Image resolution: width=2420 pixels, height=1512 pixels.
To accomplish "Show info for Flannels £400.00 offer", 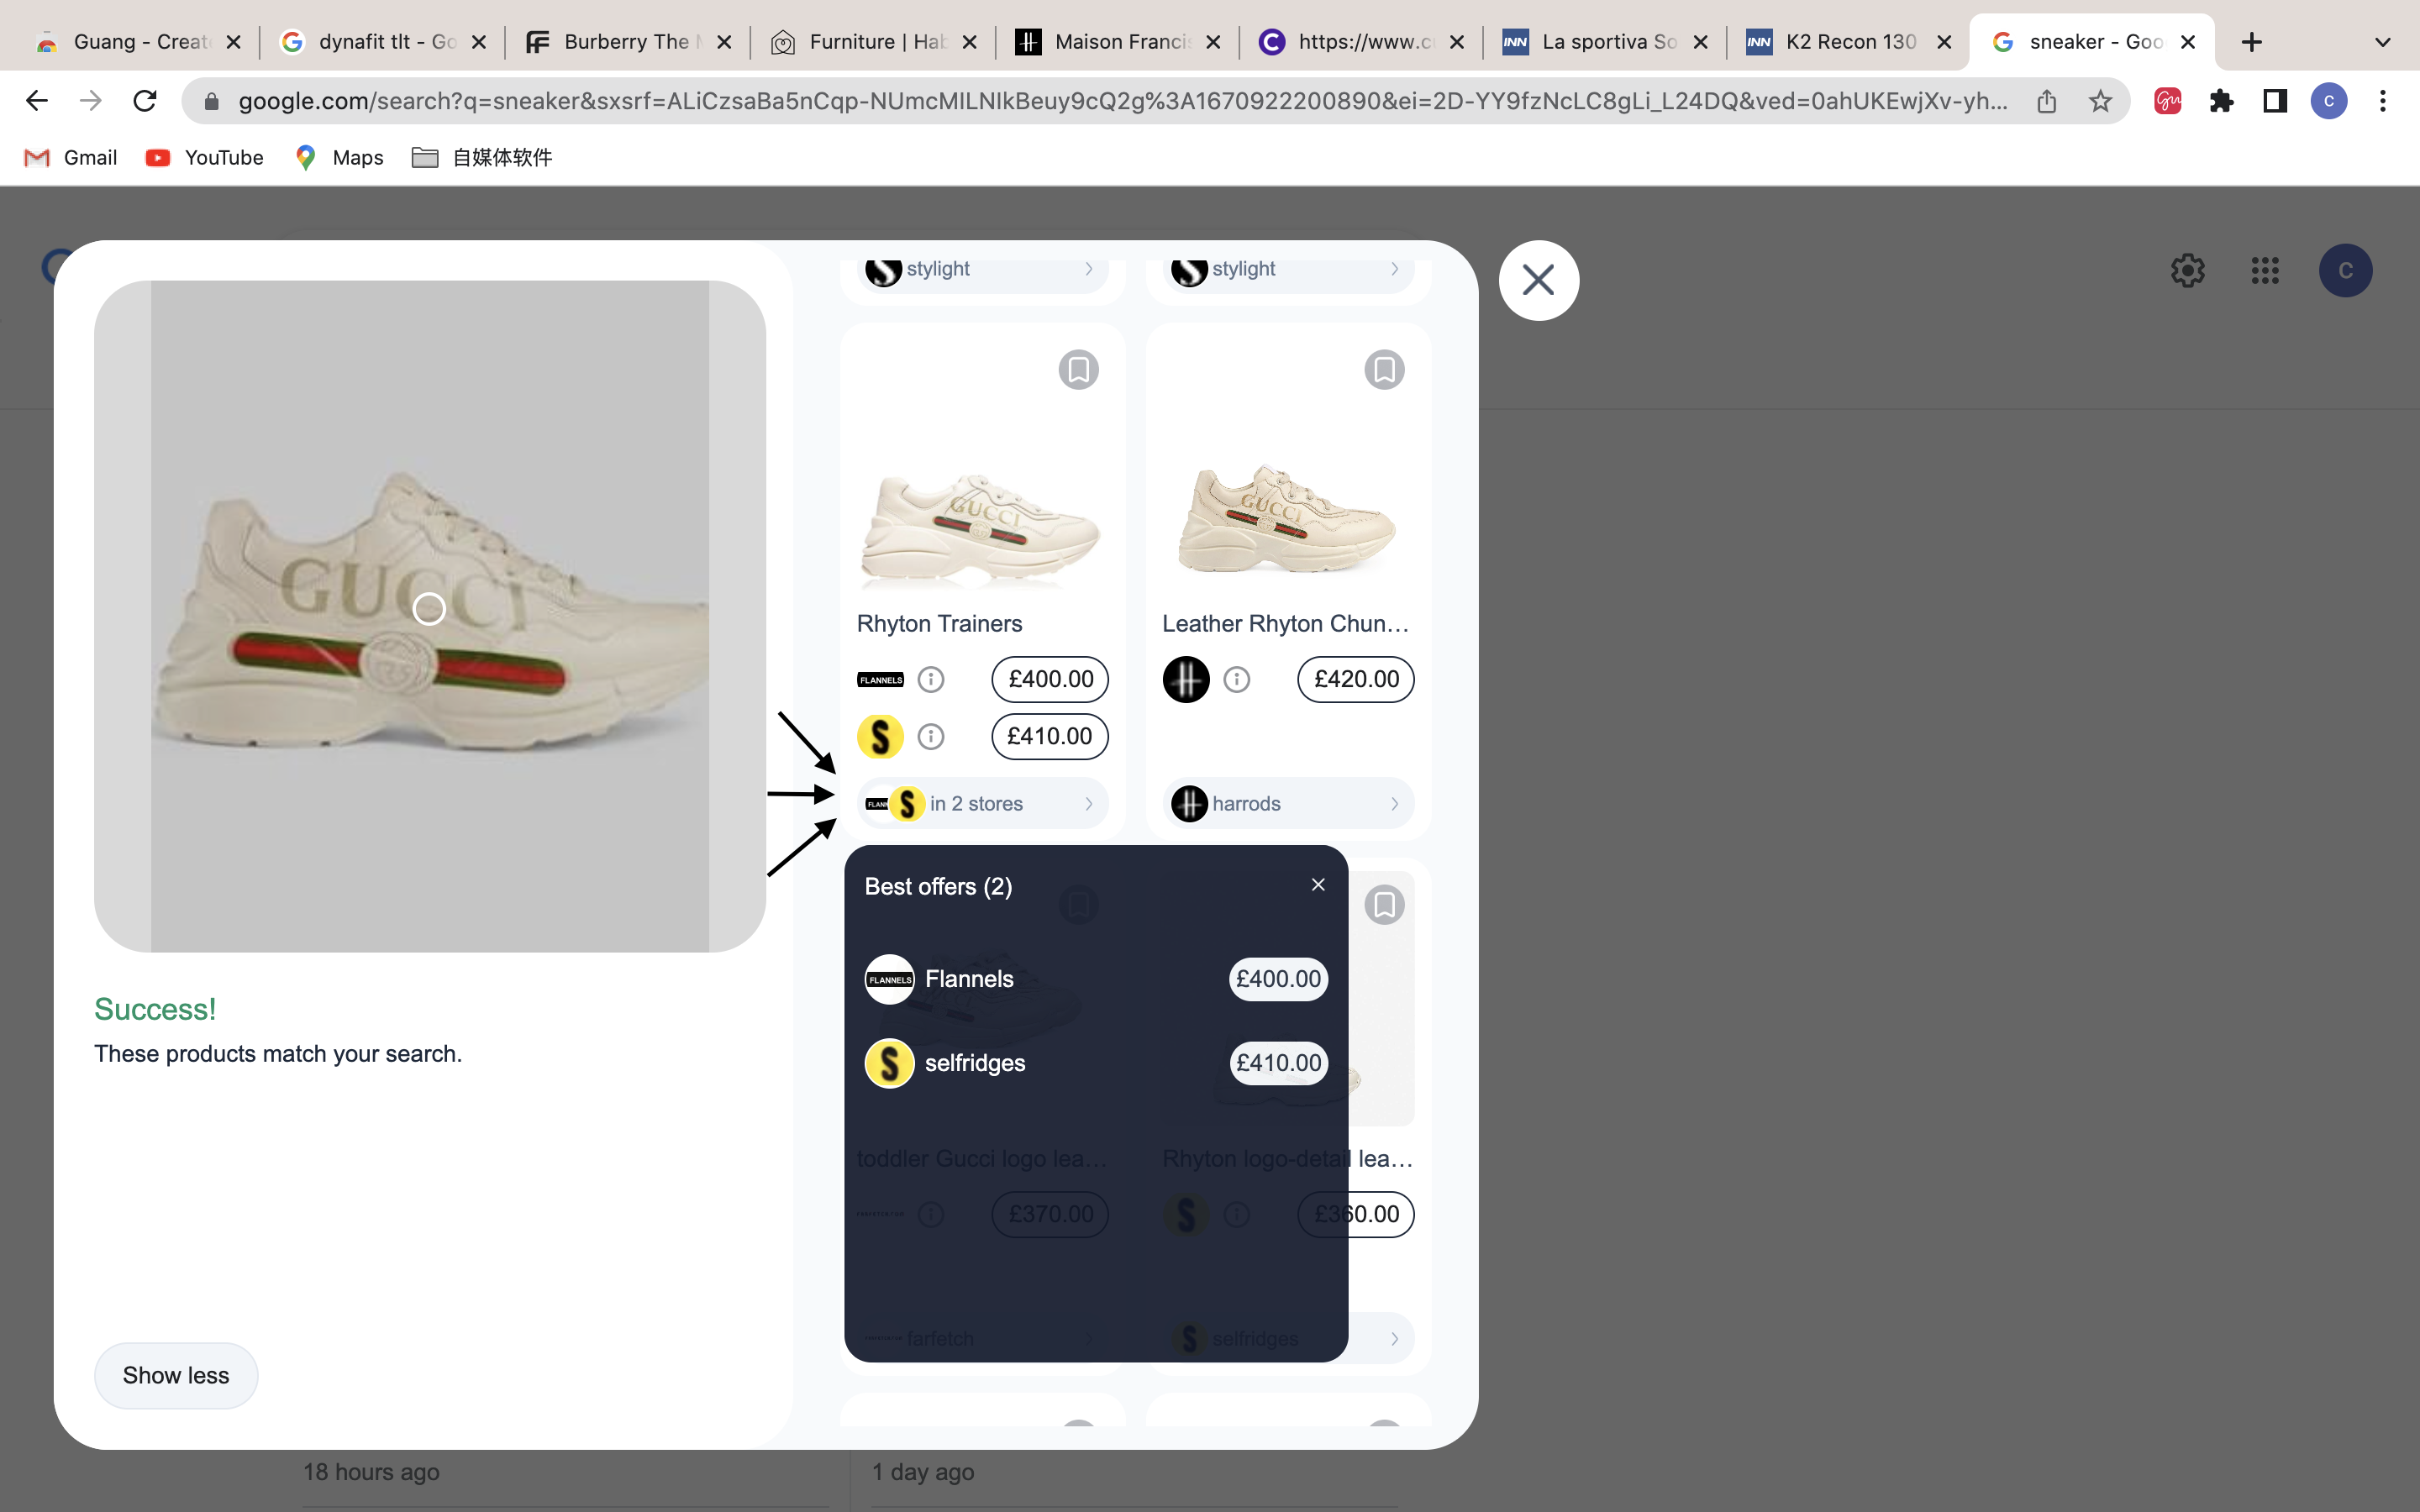I will (931, 680).
